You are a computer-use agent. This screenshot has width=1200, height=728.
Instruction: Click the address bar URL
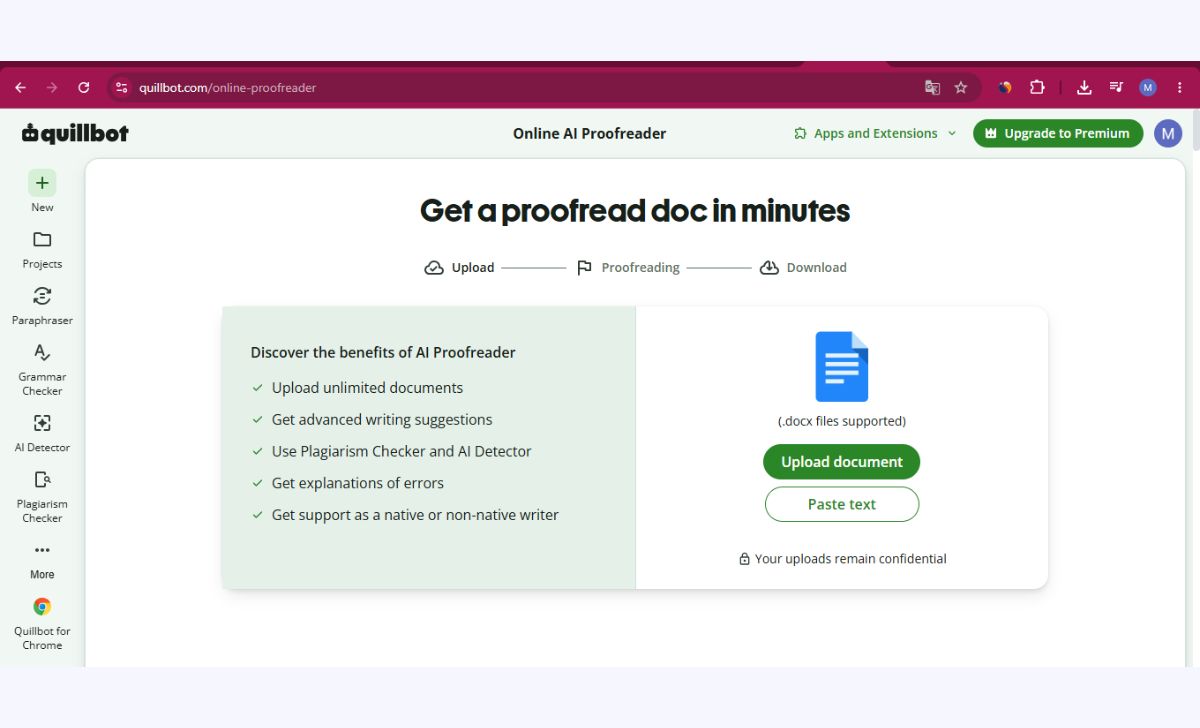coord(228,88)
